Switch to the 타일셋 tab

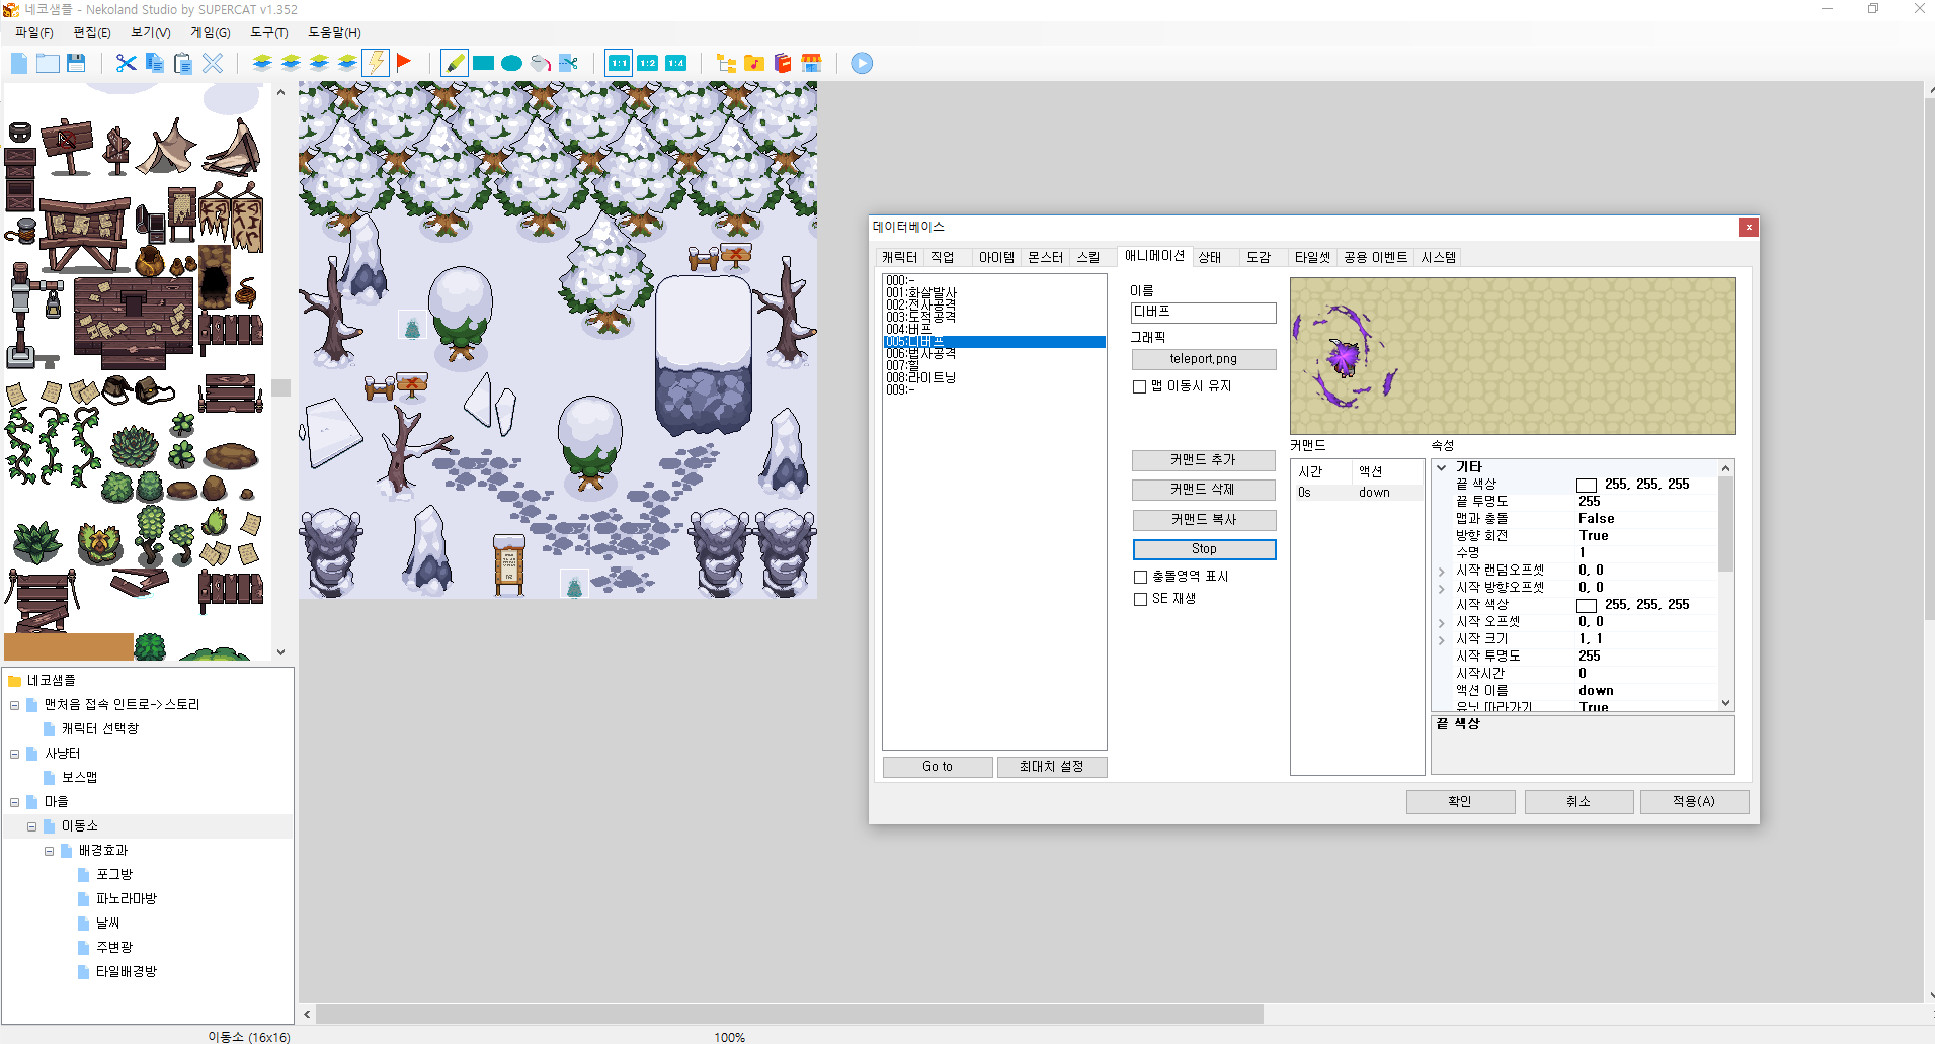(1311, 257)
